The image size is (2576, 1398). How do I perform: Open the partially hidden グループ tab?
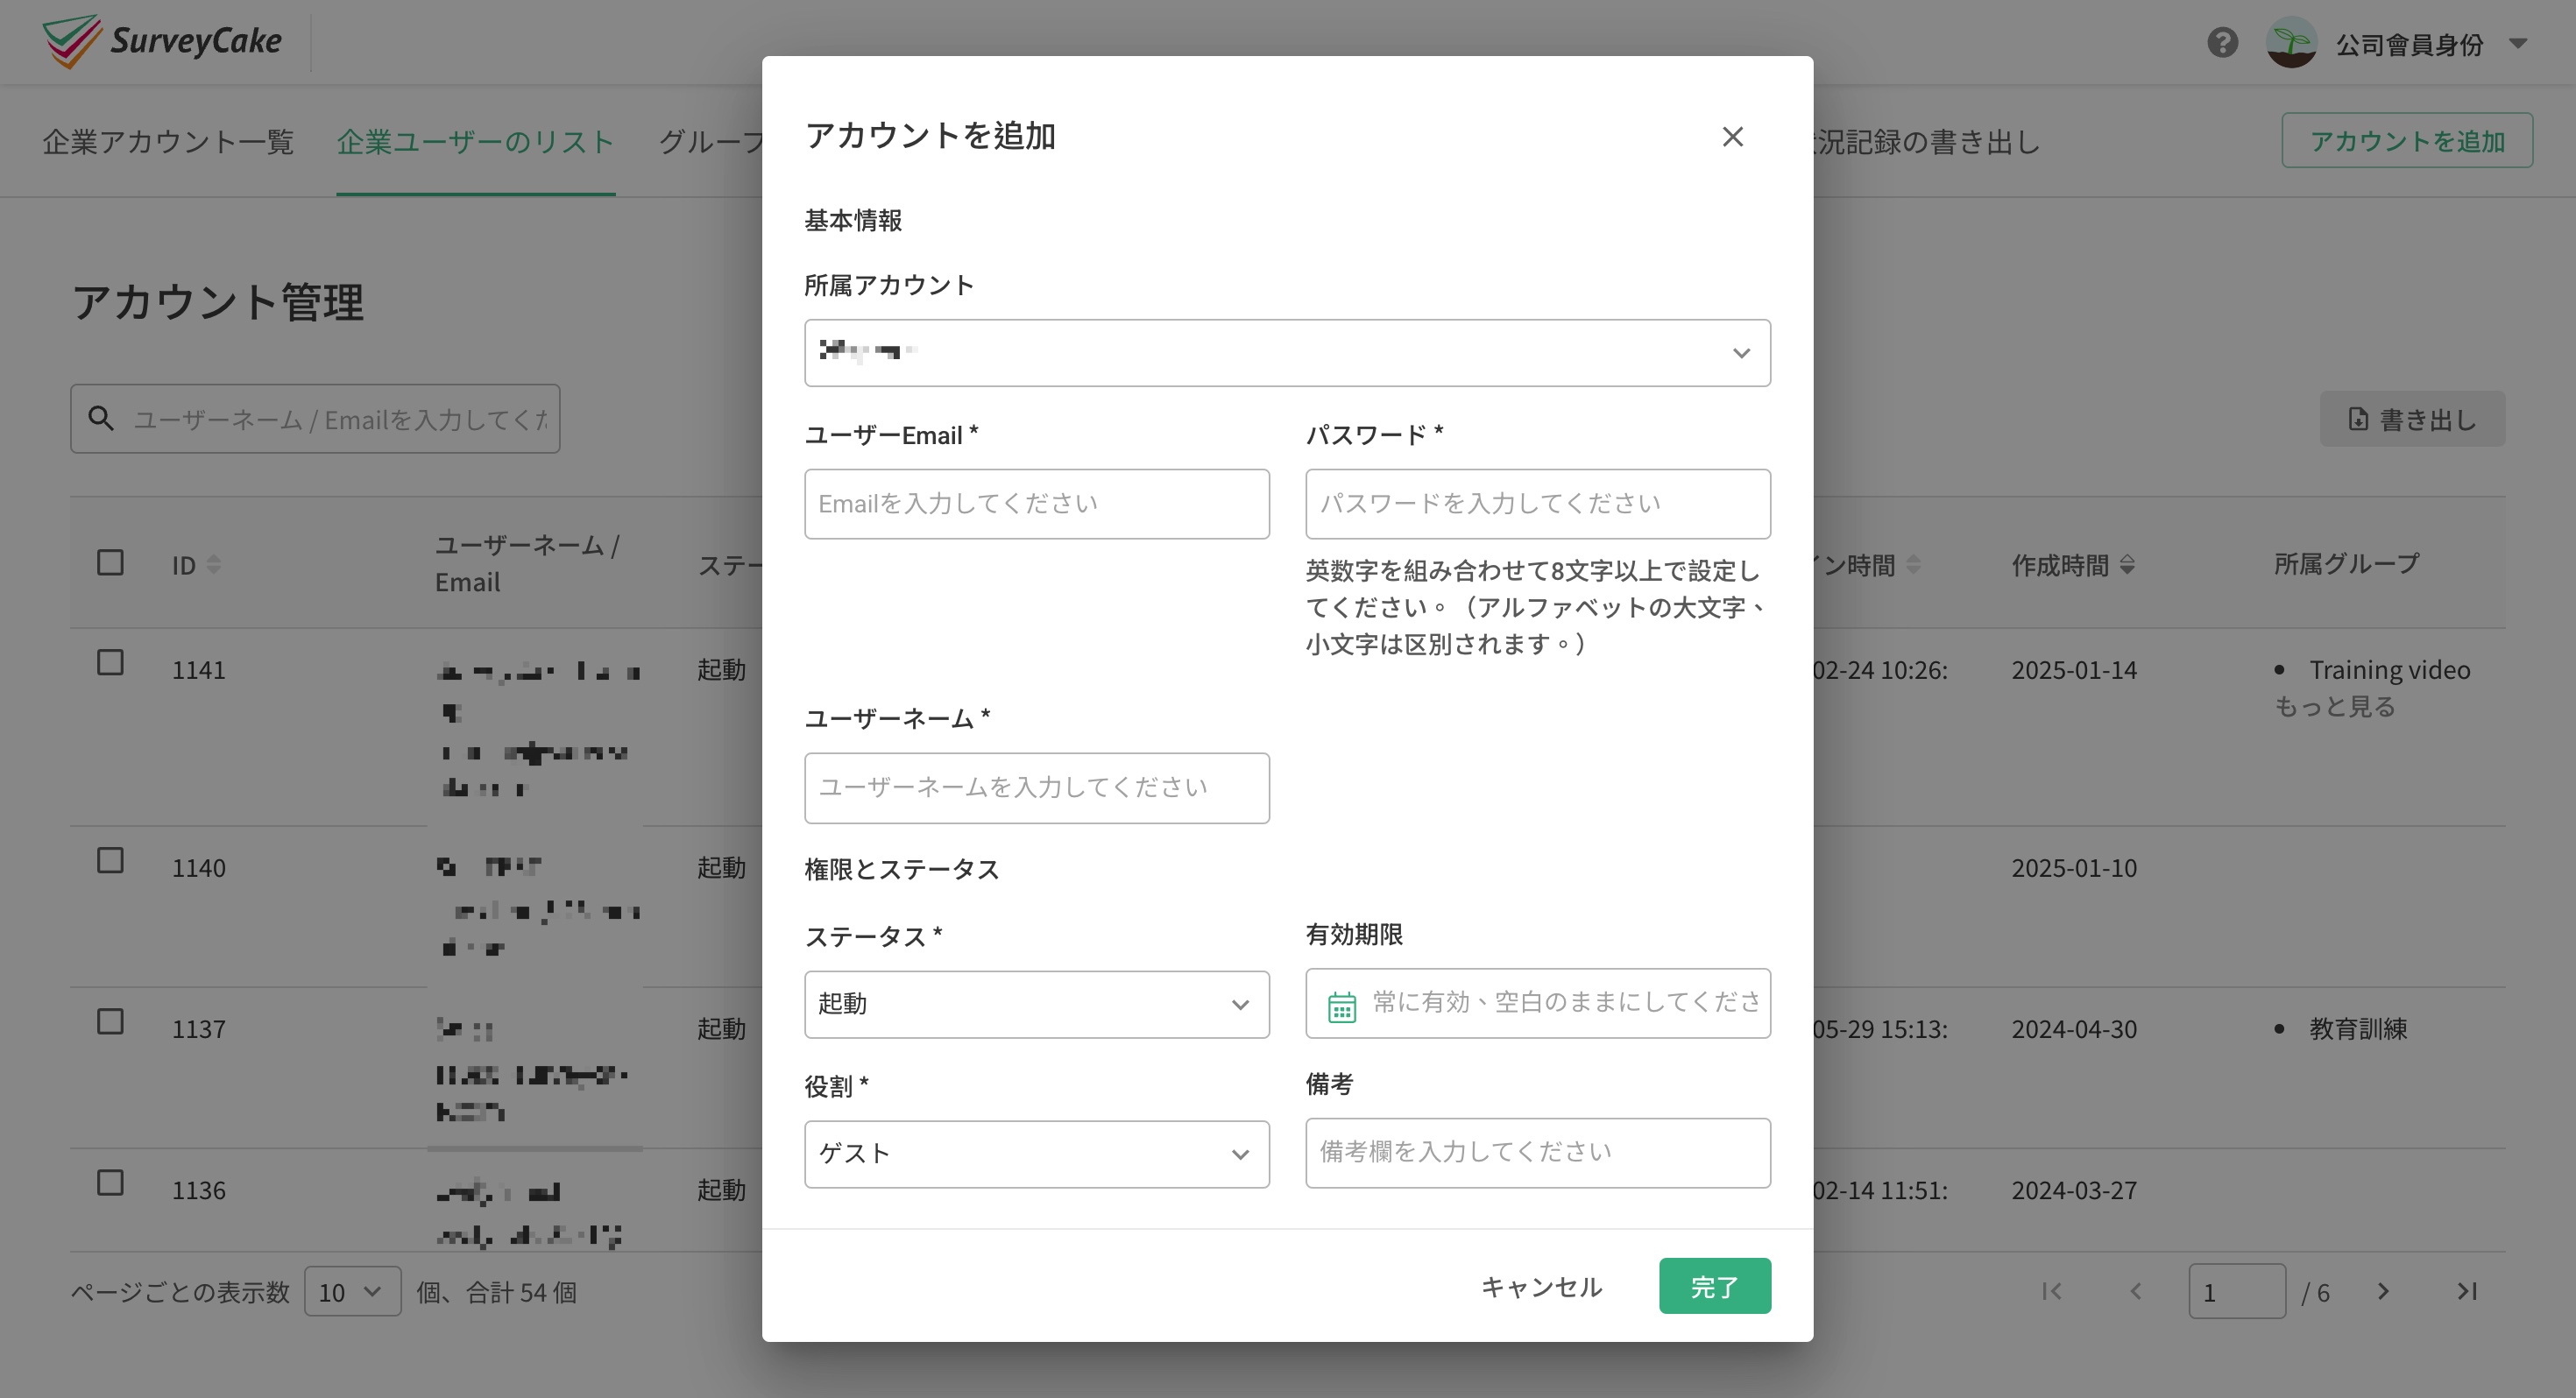pos(711,142)
